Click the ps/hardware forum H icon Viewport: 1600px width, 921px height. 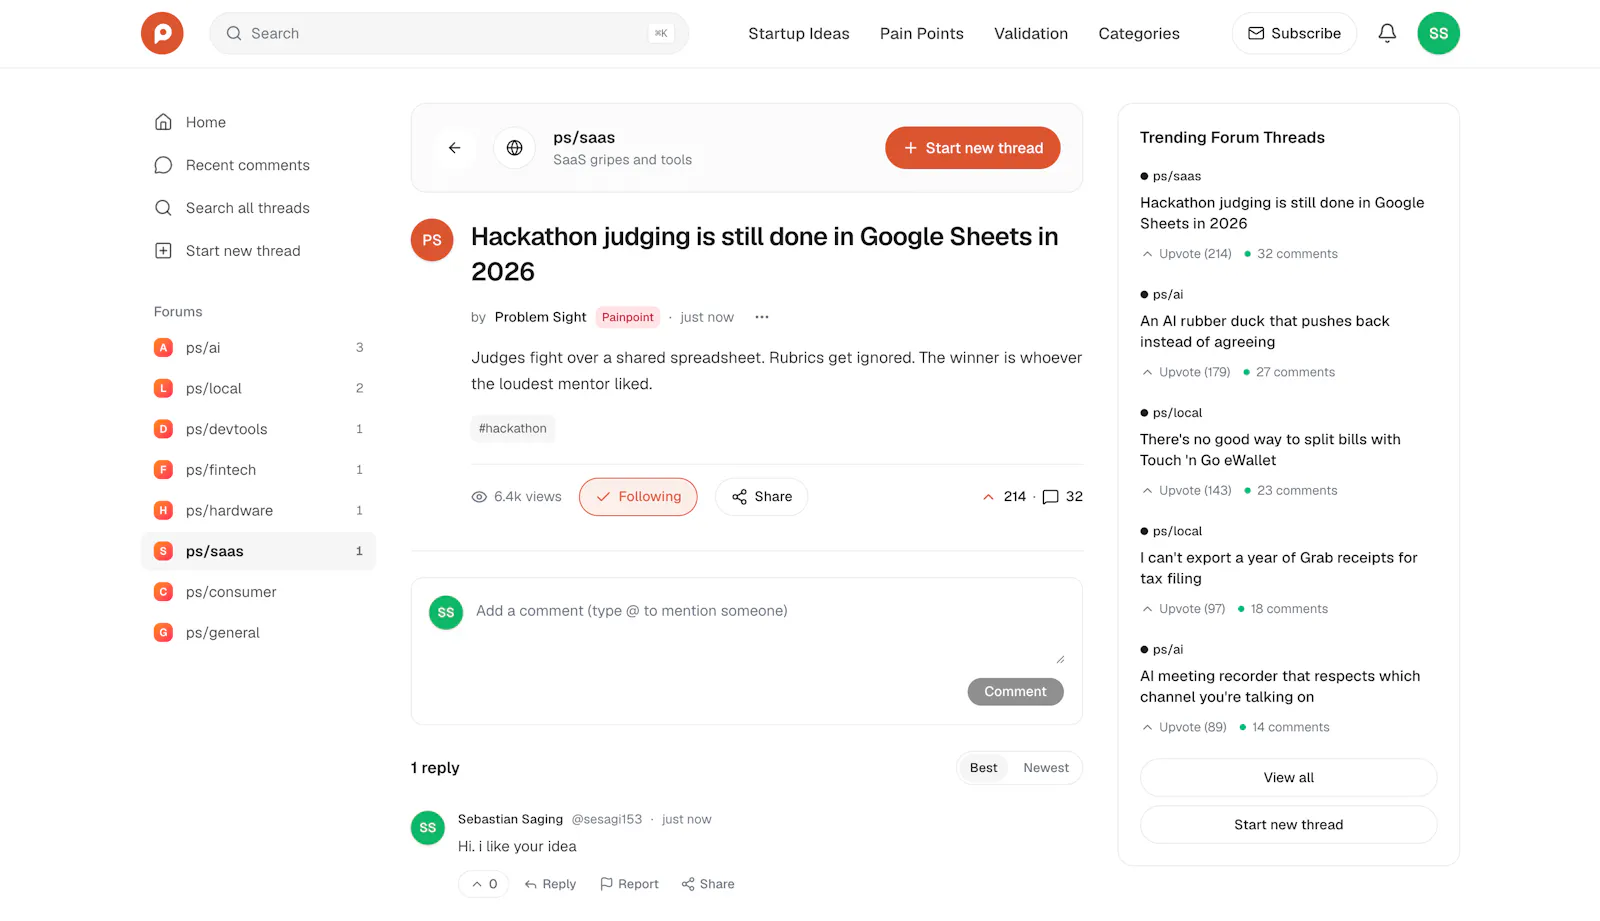tap(164, 511)
